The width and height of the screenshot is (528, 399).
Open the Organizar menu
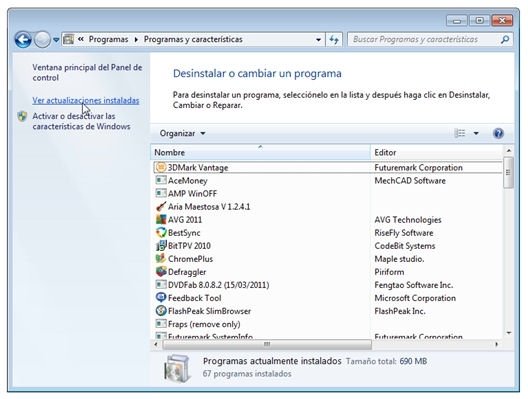[182, 133]
